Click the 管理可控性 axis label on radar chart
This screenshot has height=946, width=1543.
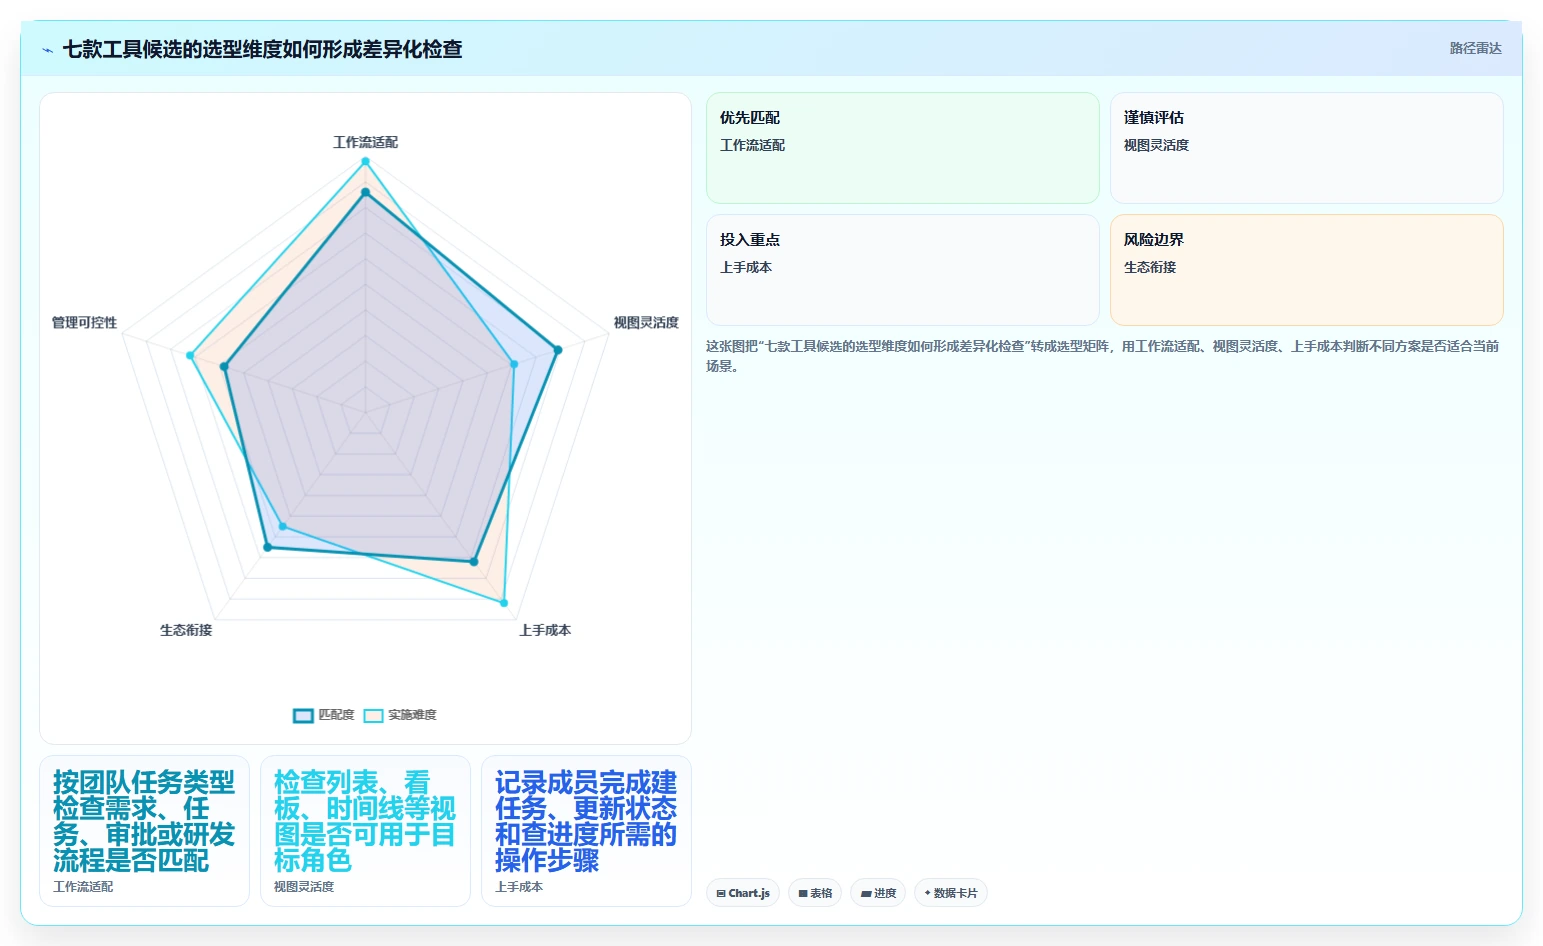point(84,322)
